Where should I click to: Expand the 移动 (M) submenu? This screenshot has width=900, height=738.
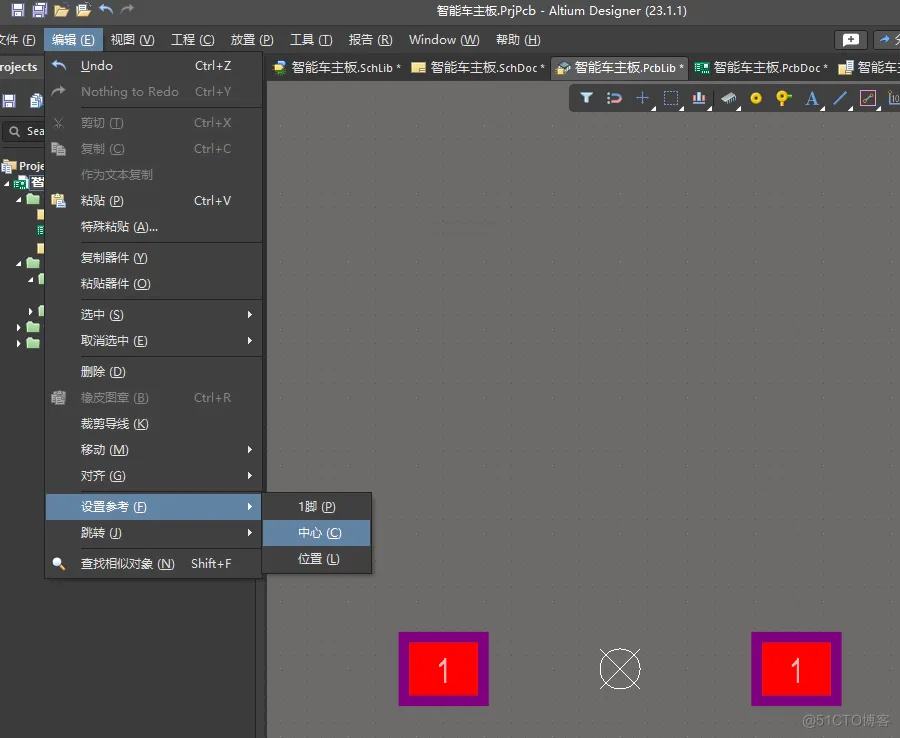pyautogui.click(x=154, y=449)
